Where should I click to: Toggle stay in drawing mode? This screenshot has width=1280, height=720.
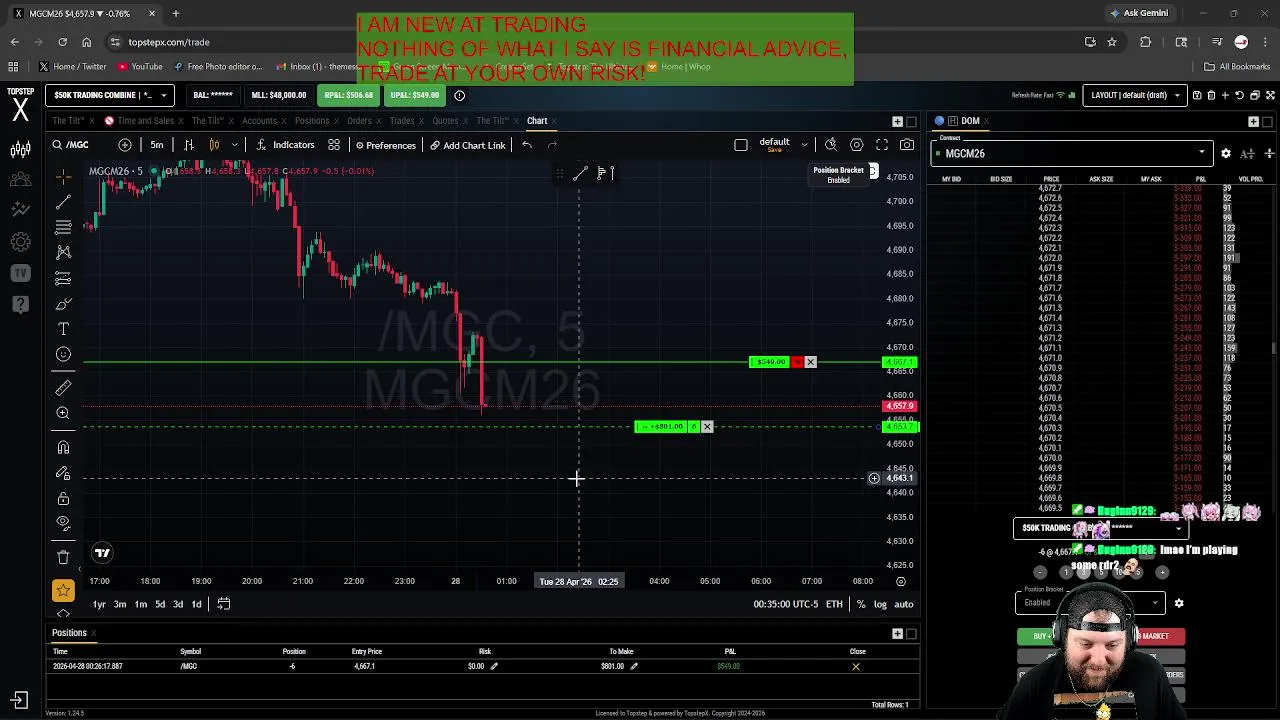63,473
